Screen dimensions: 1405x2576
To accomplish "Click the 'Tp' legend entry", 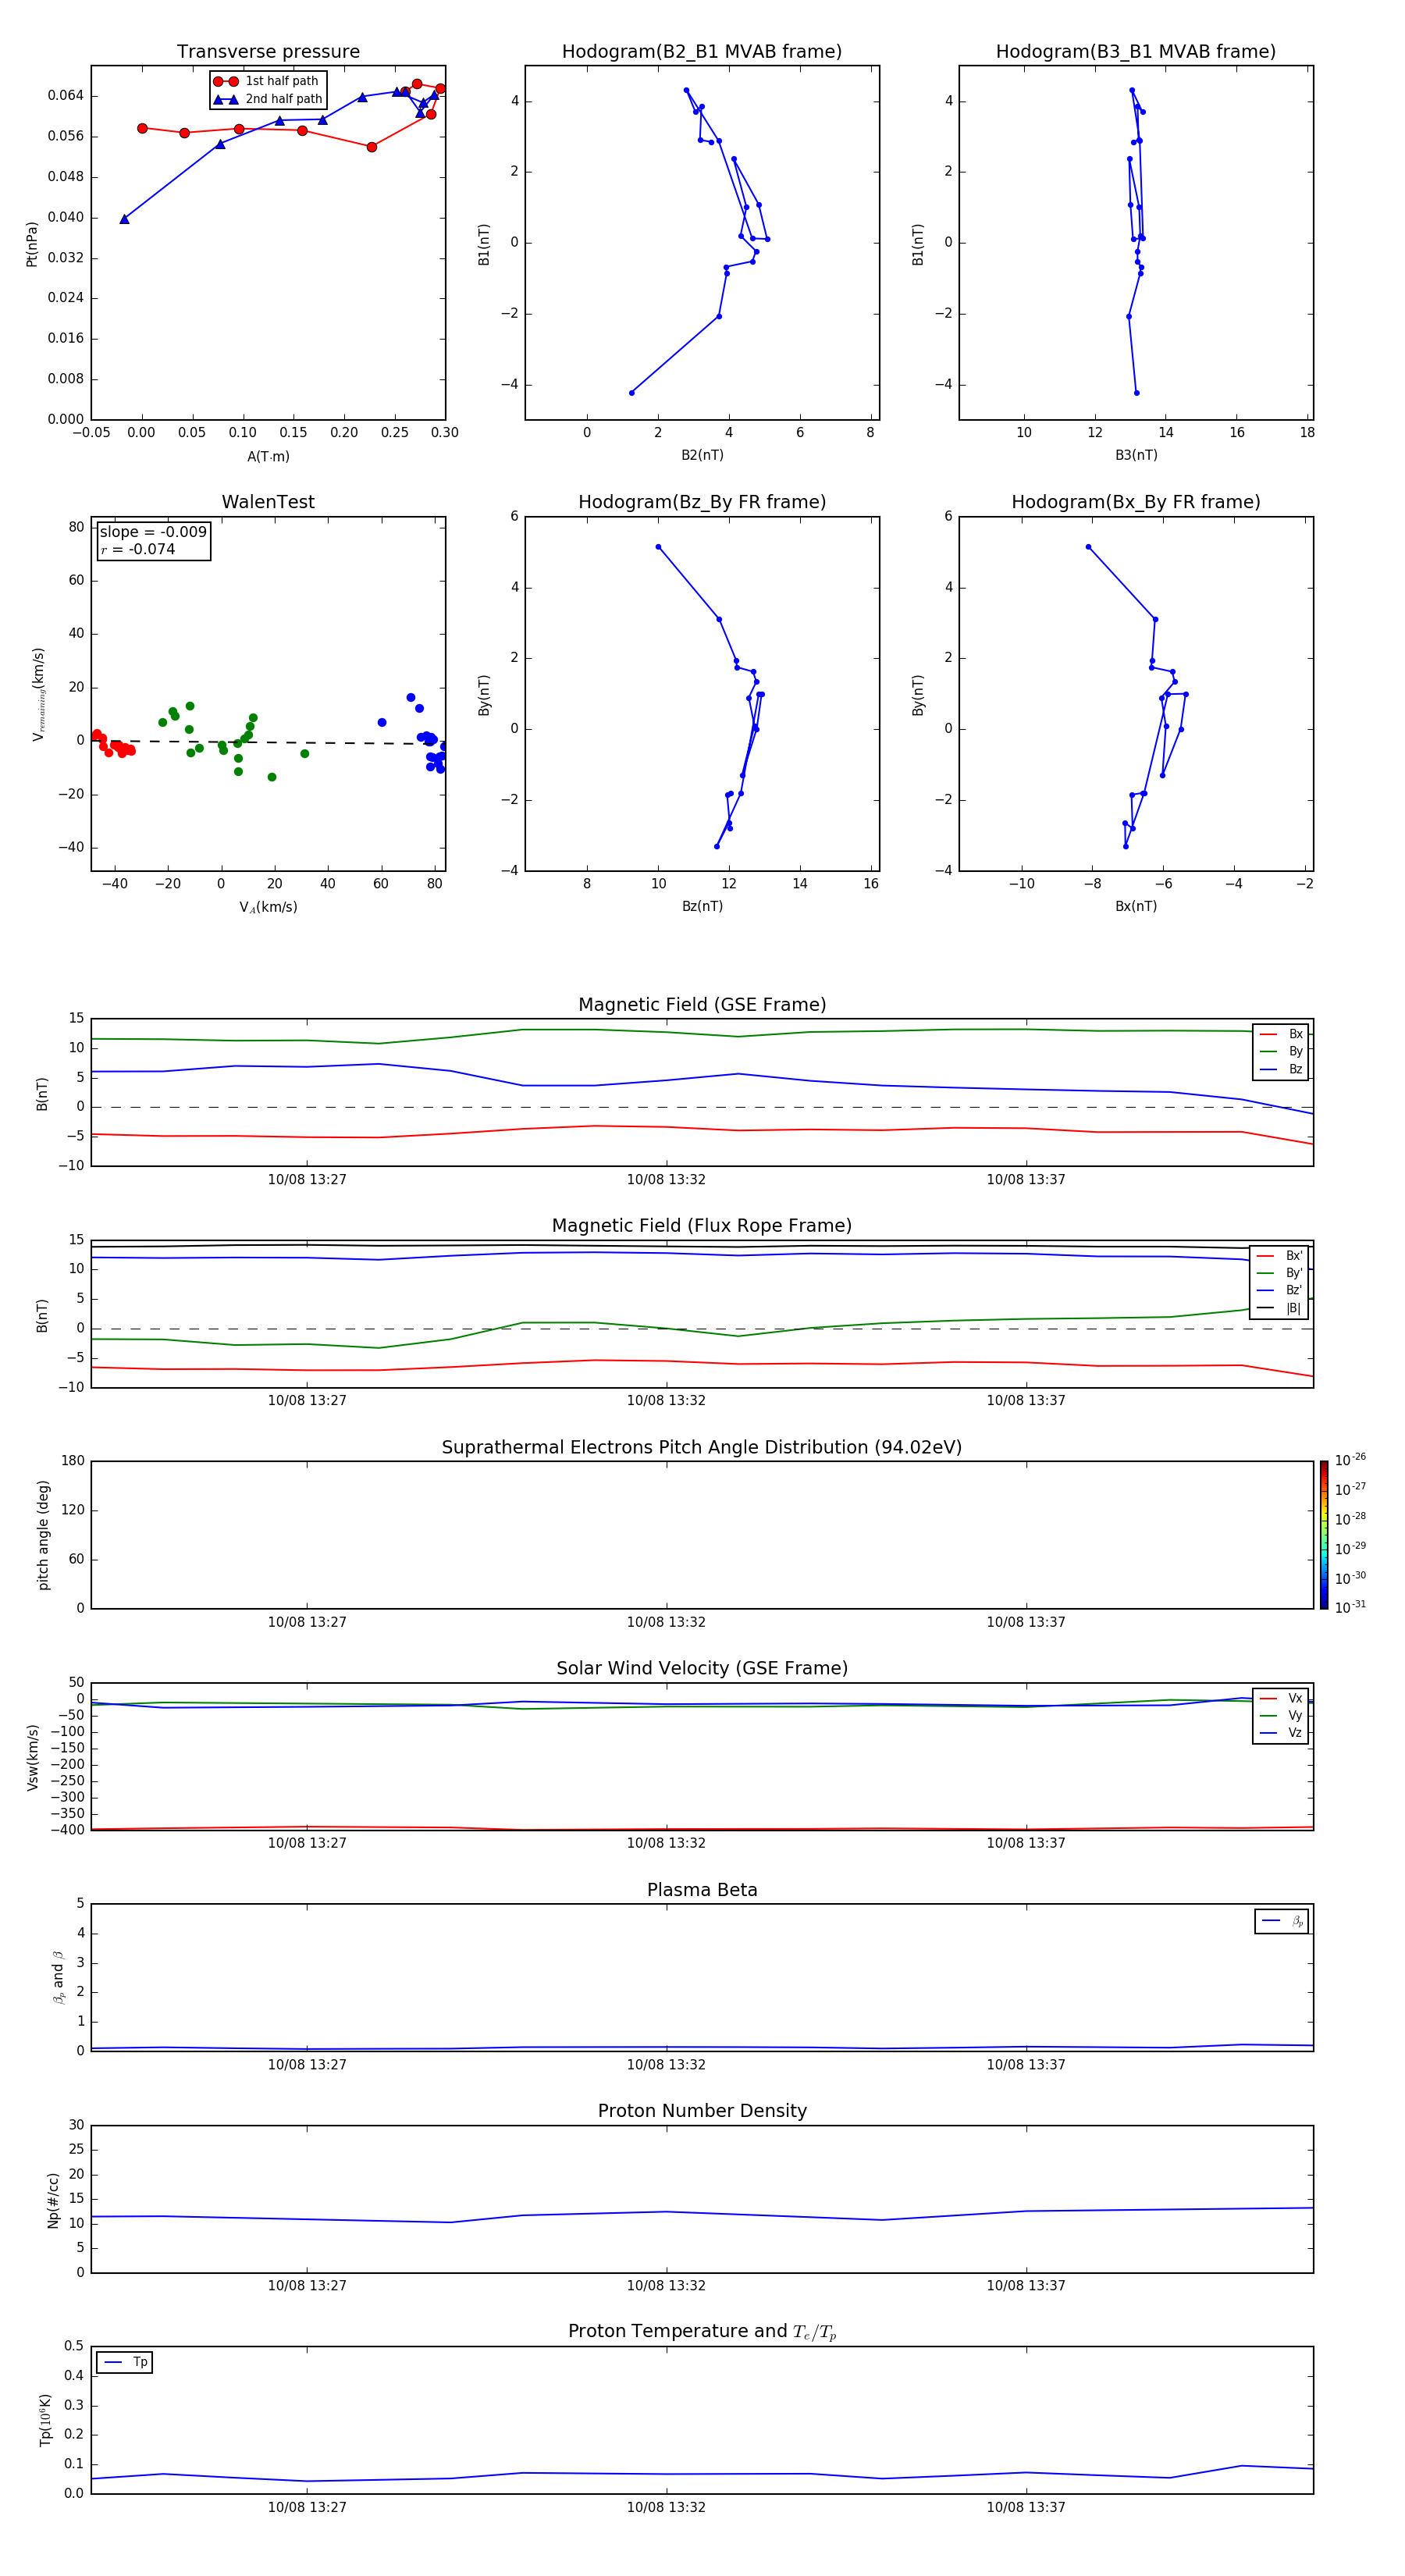I will [x=124, y=2362].
